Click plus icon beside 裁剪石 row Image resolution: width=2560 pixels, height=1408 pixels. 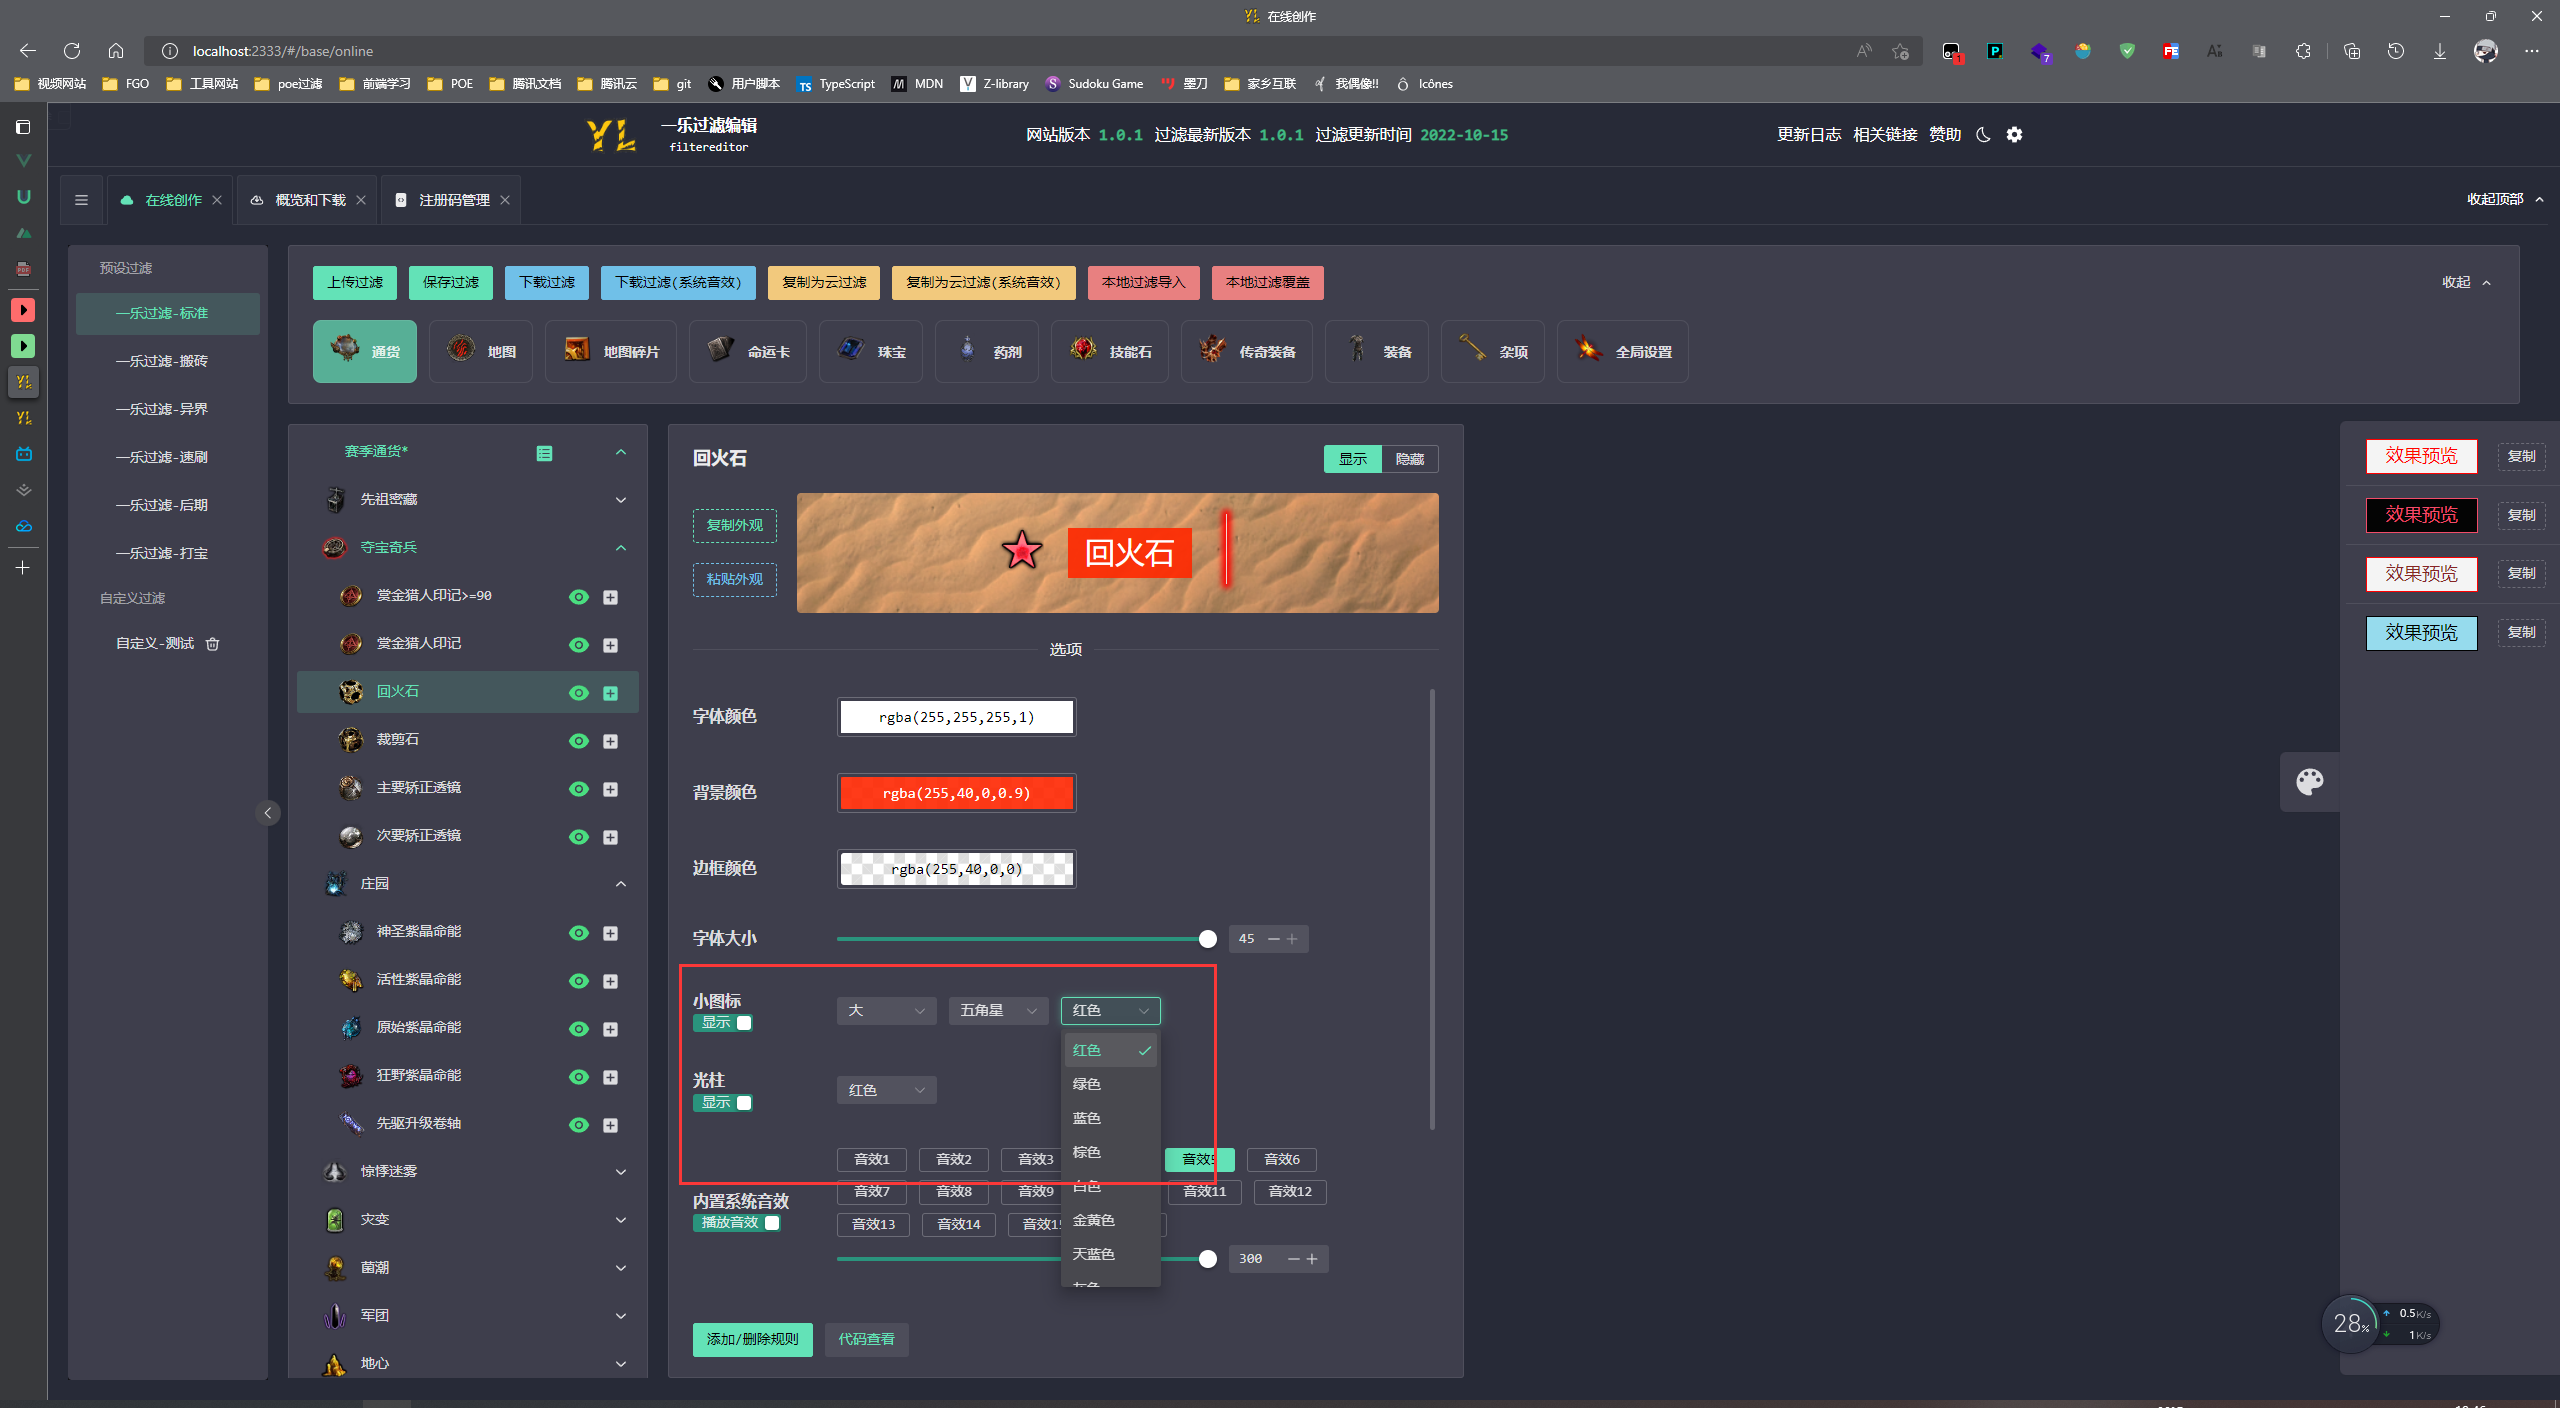610,741
